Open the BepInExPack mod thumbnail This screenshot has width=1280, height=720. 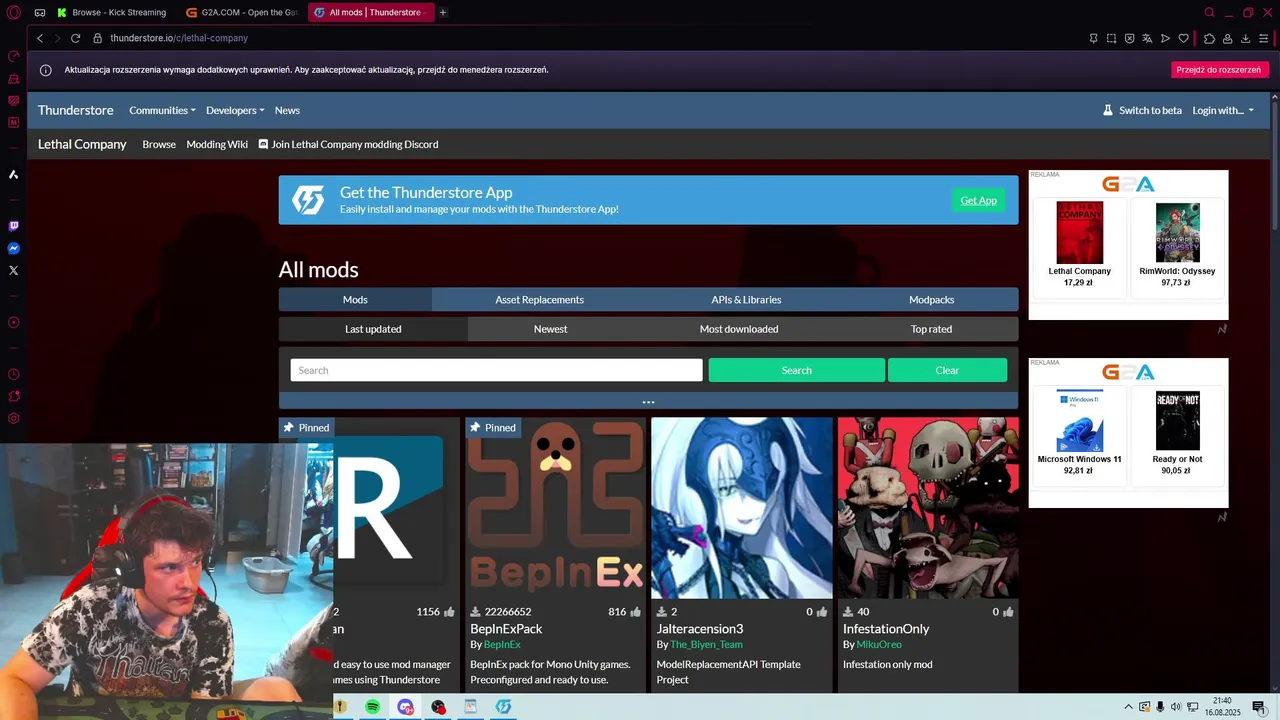pos(555,508)
